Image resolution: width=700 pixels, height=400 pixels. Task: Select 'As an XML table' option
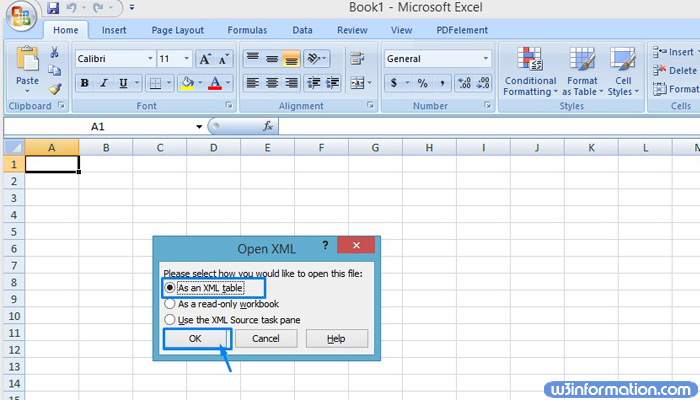[204, 288]
